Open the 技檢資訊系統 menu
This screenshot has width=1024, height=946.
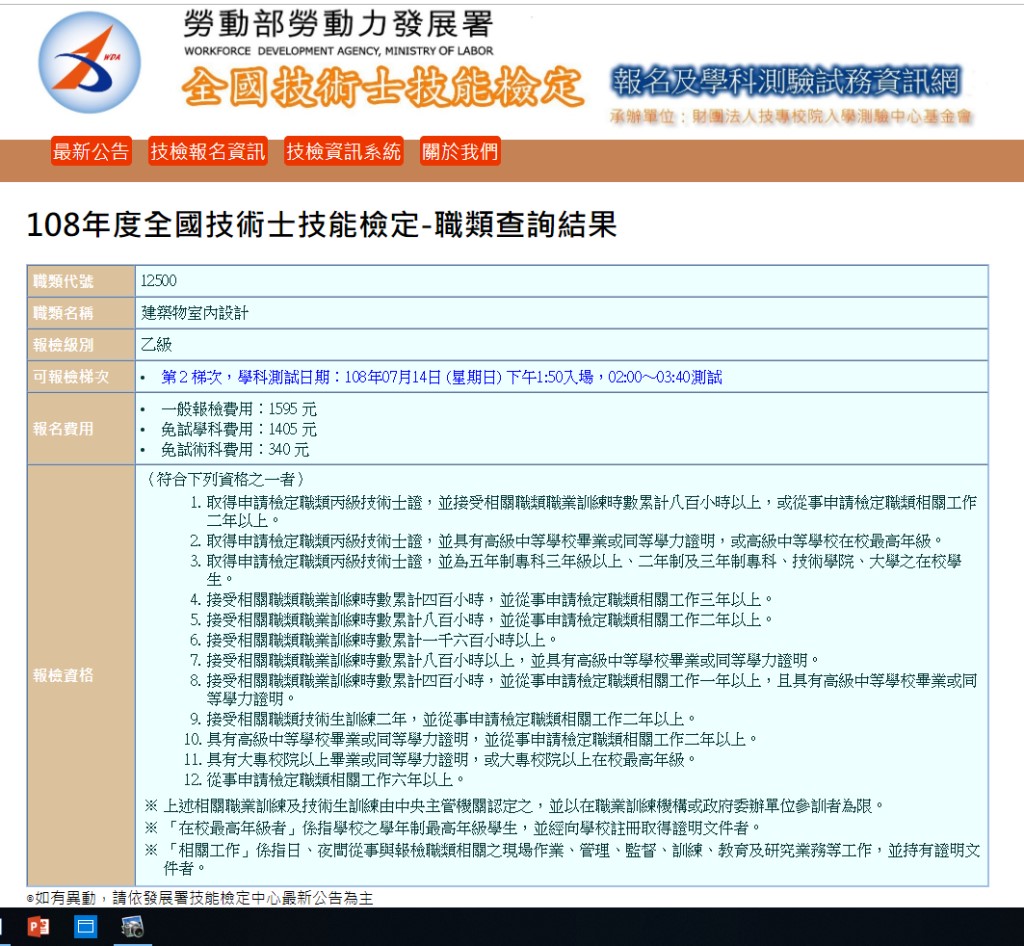[x=343, y=152]
